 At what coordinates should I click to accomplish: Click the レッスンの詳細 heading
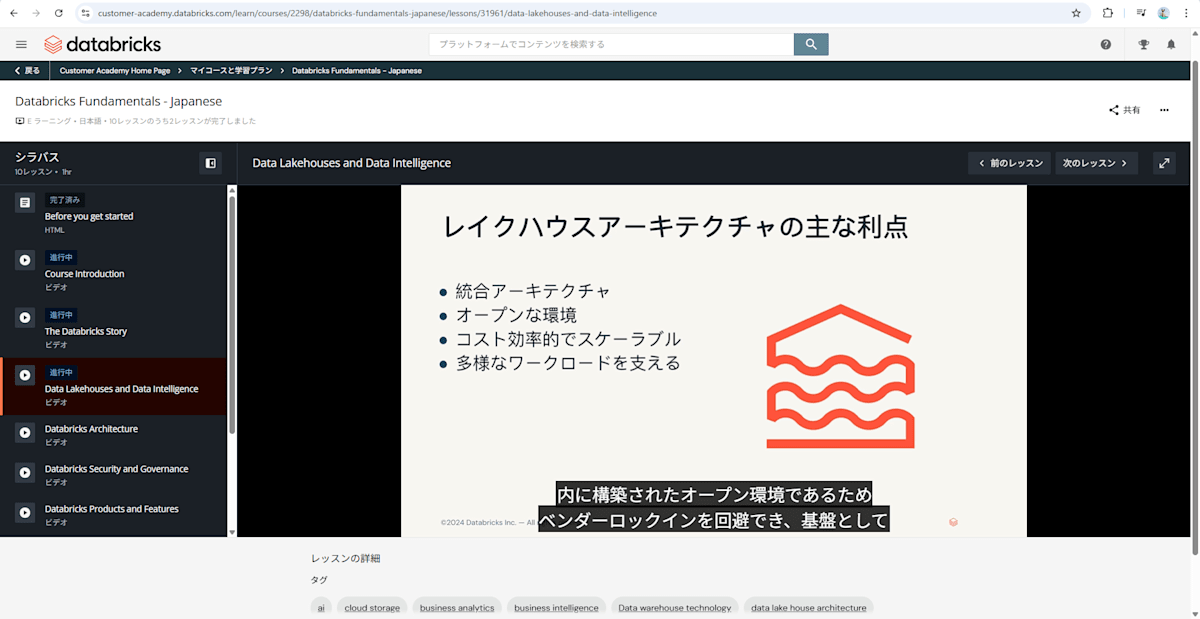(x=345, y=558)
